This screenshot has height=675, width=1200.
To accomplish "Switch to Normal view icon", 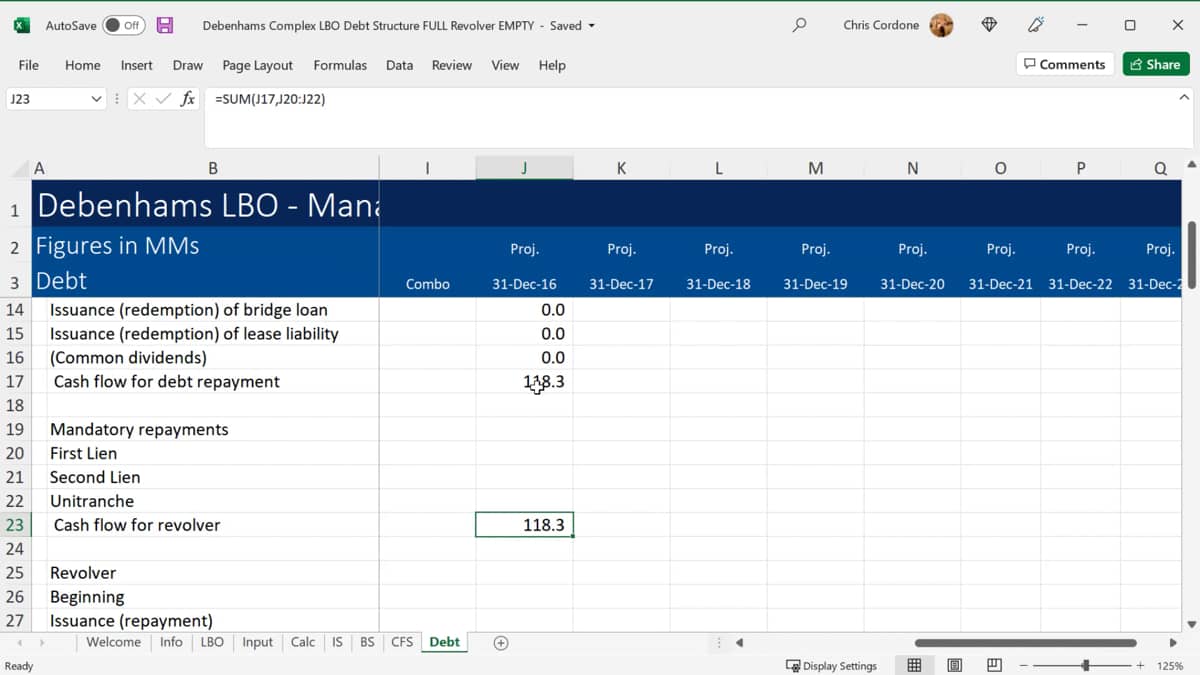I will 914,665.
